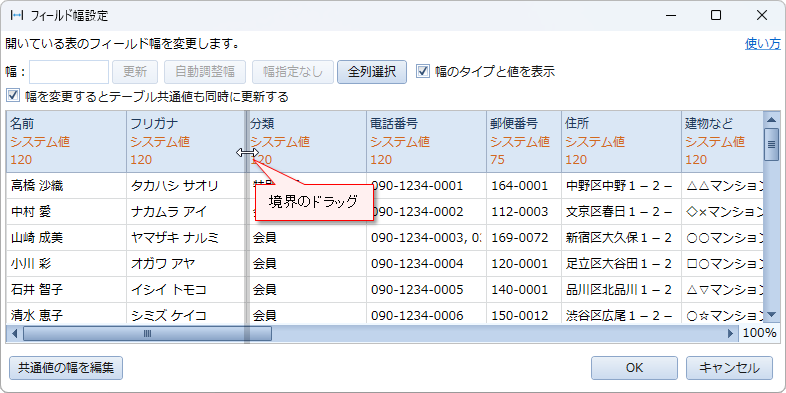
Task: Click cell 山崎 成美
Action: (66, 238)
